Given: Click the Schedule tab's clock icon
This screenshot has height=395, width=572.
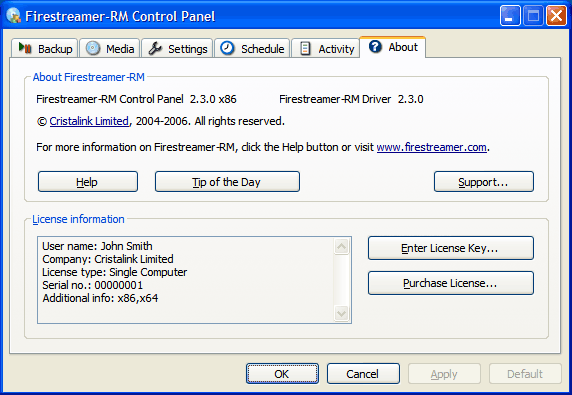Looking at the screenshot, I should (x=227, y=48).
